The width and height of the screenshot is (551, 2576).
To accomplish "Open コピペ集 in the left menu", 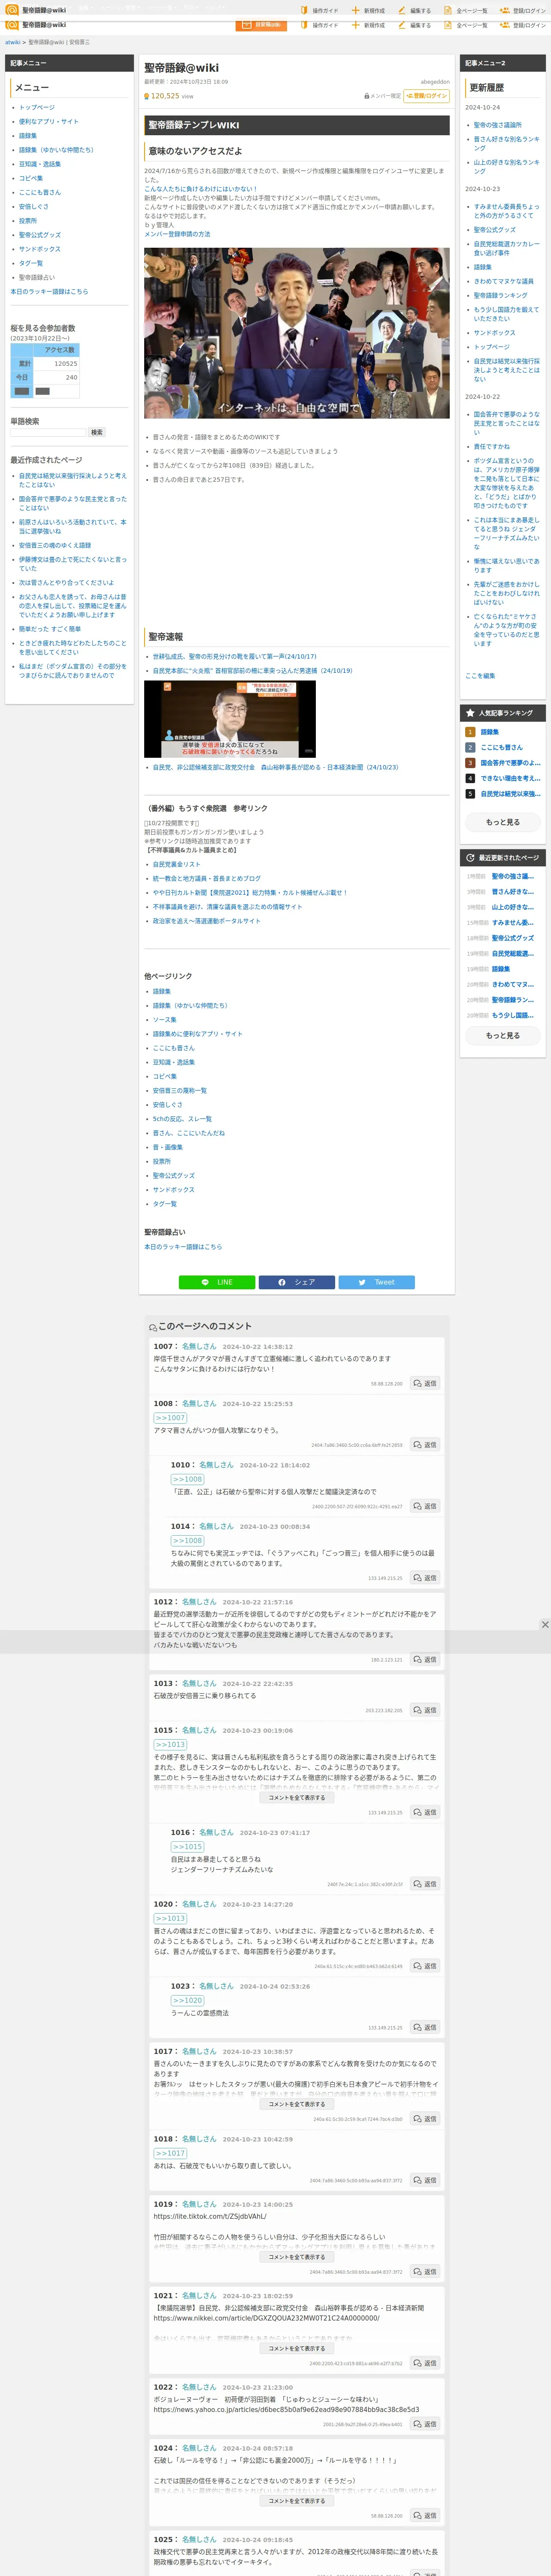I will click(31, 178).
